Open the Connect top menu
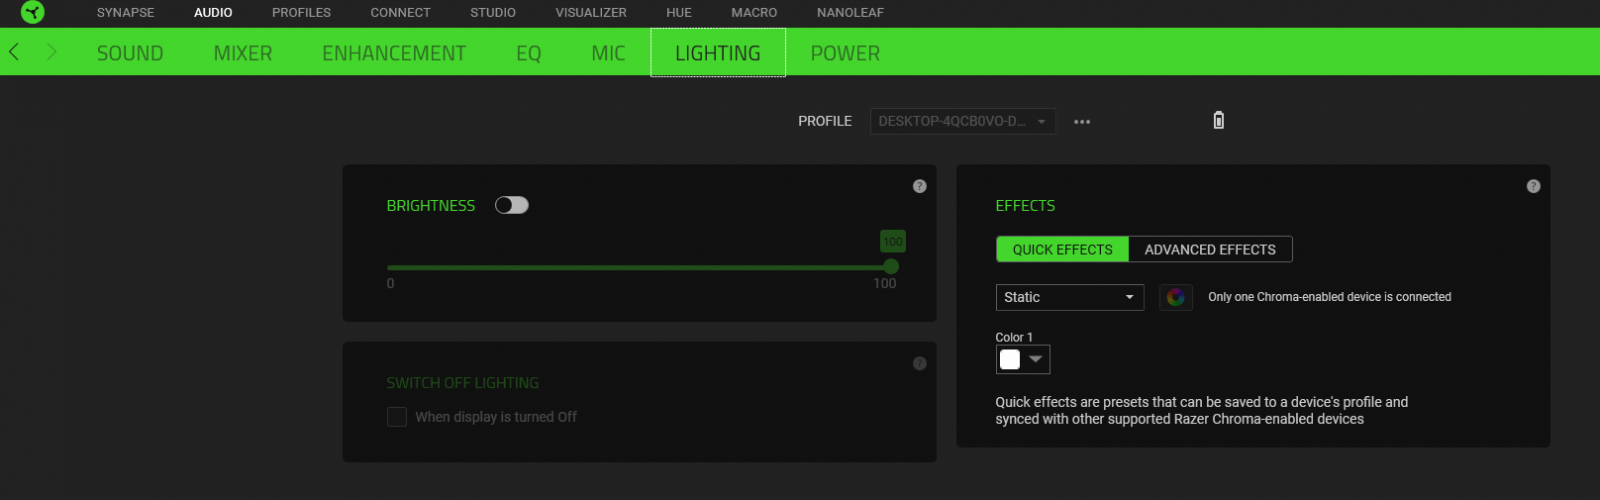 (400, 13)
